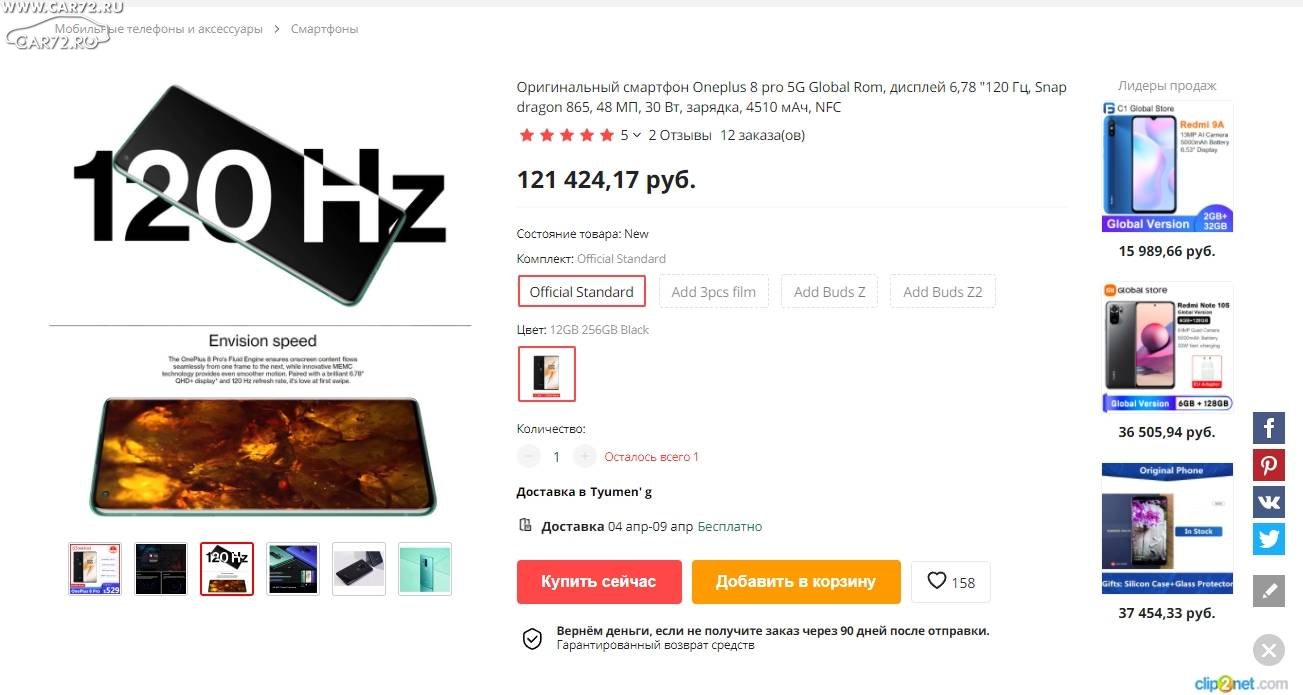This screenshot has height=695, width=1303.
Task: Select the Official Standard bundle option
Action: click(582, 292)
